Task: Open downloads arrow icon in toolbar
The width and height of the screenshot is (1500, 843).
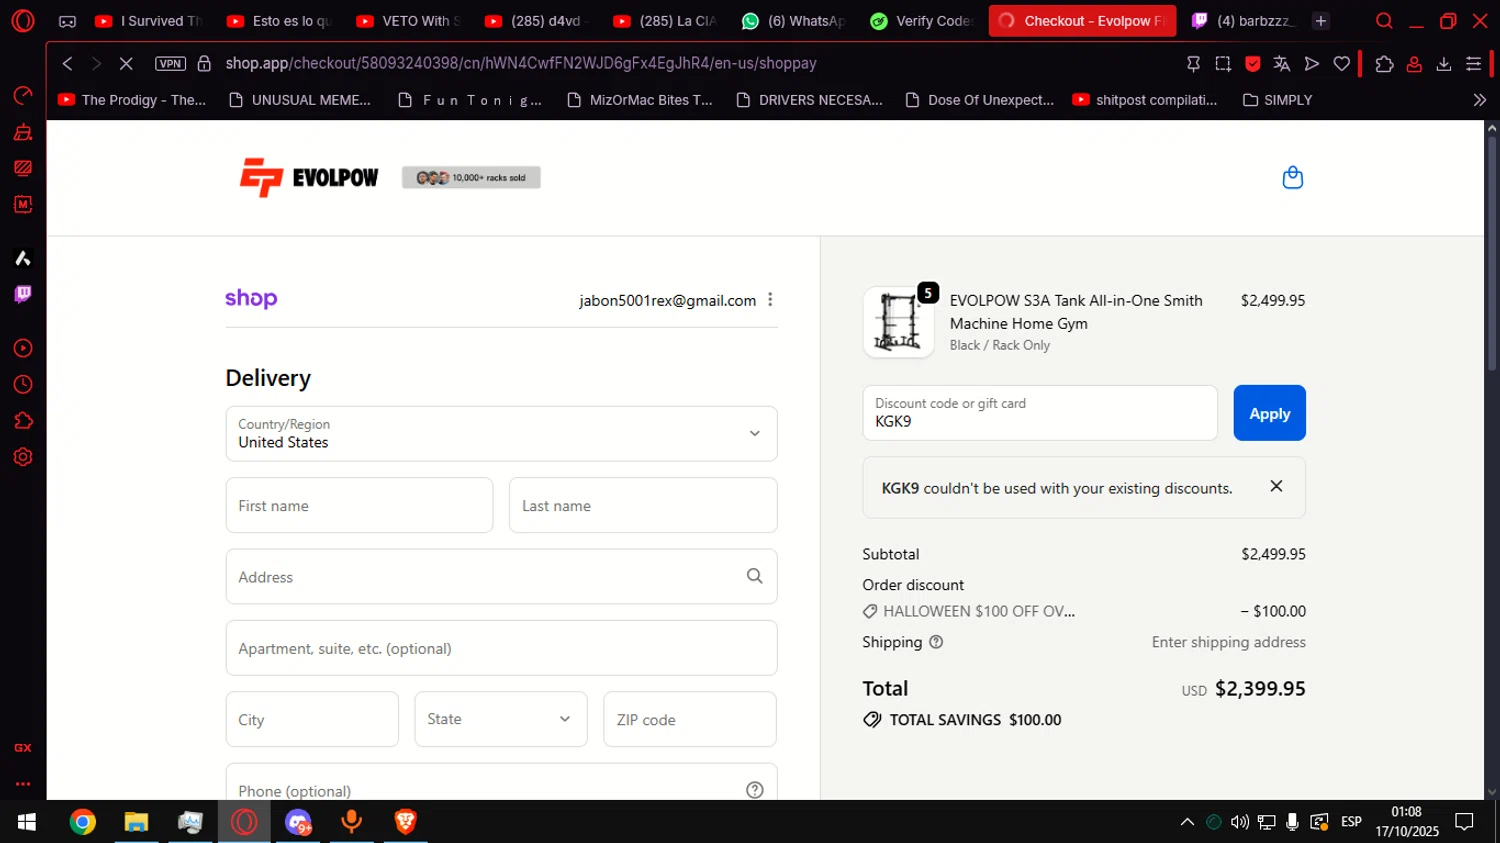Action: tap(1444, 63)
